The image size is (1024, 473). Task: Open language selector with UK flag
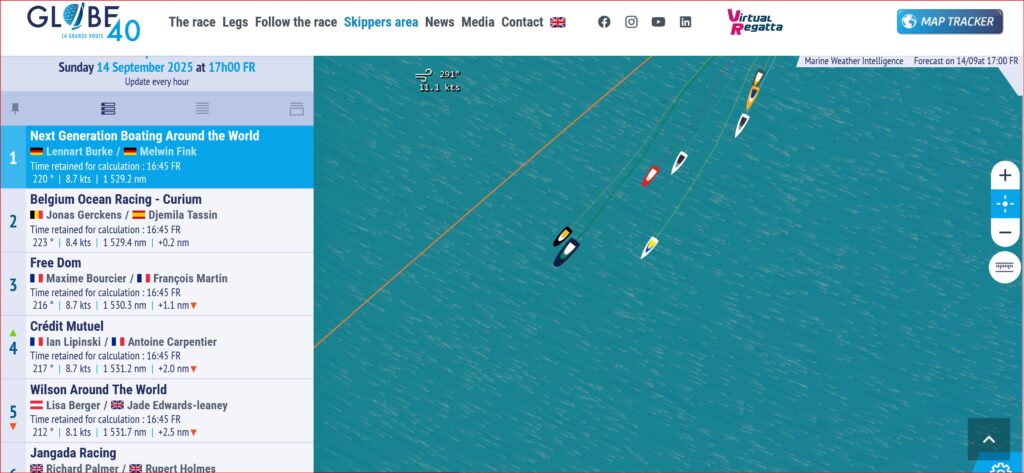click(x=558, y=22)
